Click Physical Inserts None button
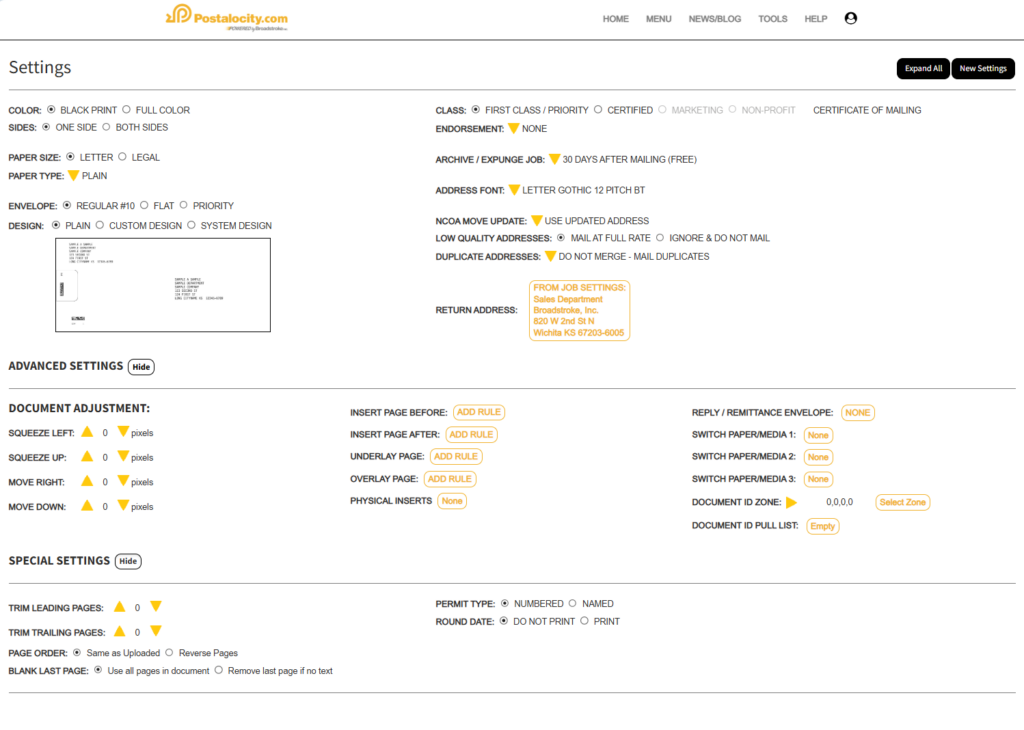This screenshot has width=1024, height=730. 452,501
